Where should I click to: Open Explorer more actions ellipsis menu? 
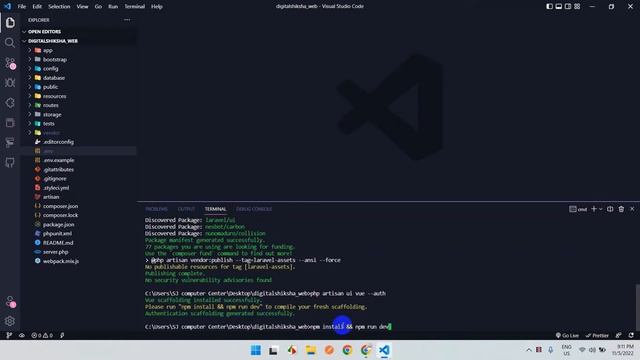[127, 20]
